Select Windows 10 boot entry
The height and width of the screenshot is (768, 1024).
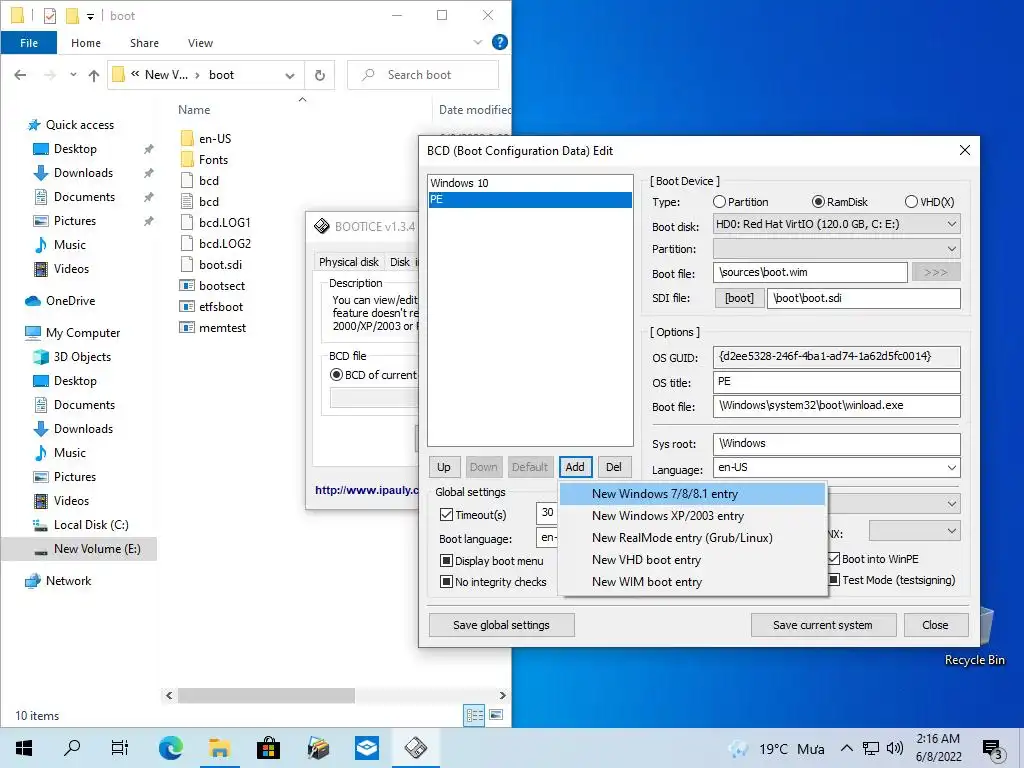[x=530, y=183]
